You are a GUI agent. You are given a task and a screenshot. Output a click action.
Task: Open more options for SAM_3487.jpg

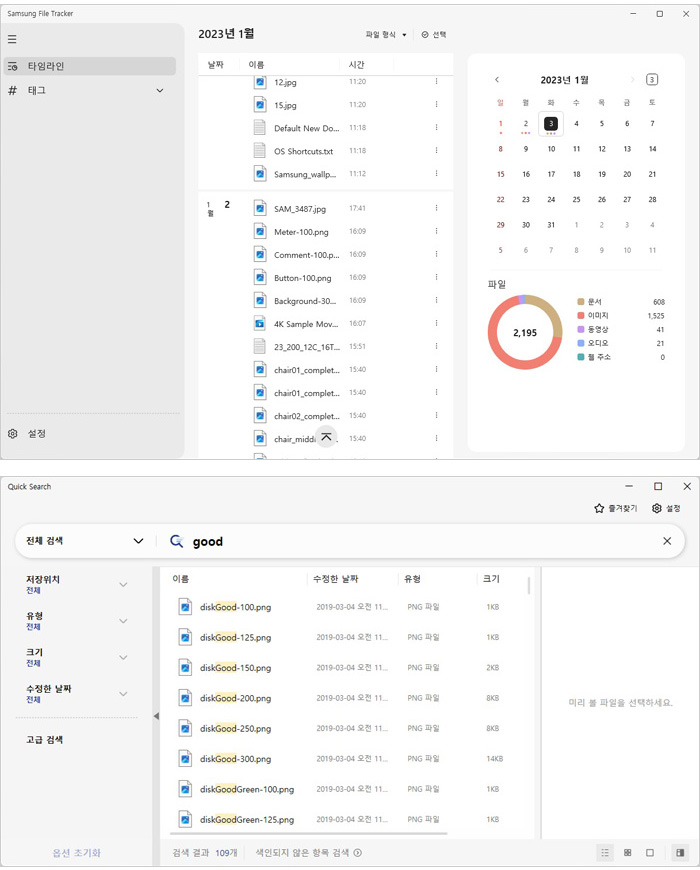pyautogui.click(x=436, y=208)
